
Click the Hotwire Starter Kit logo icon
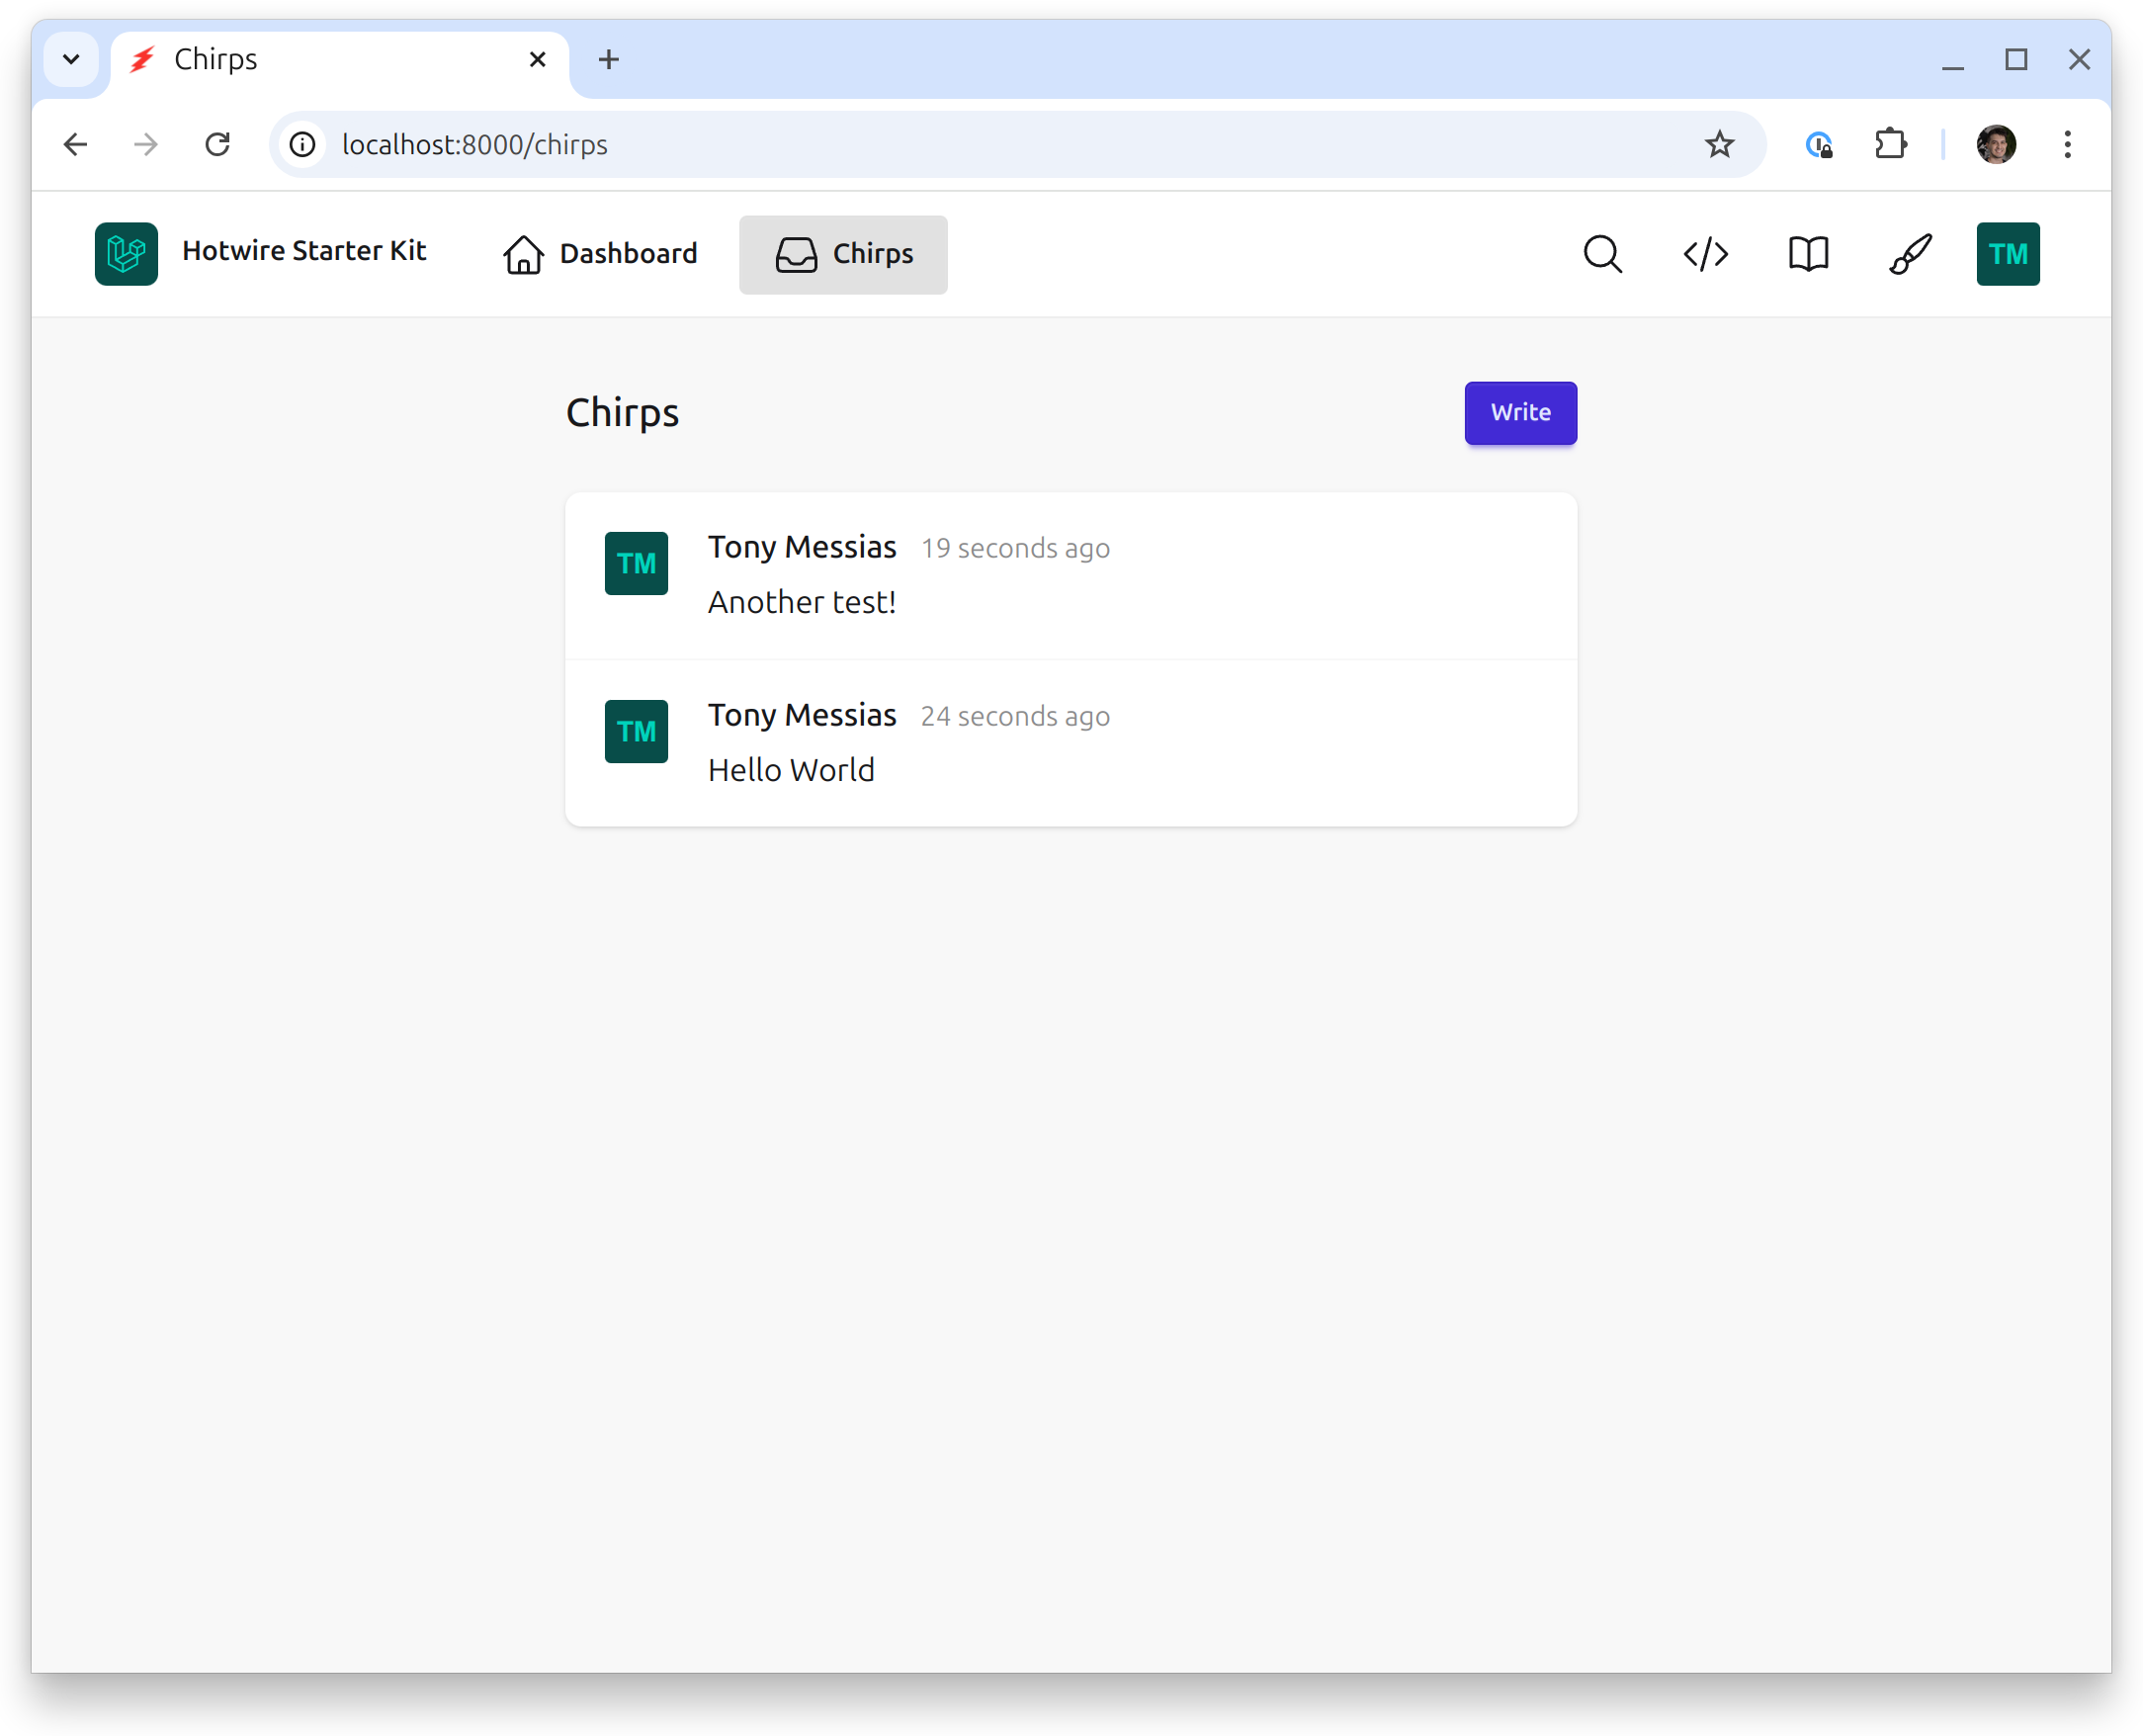[126, 254]
